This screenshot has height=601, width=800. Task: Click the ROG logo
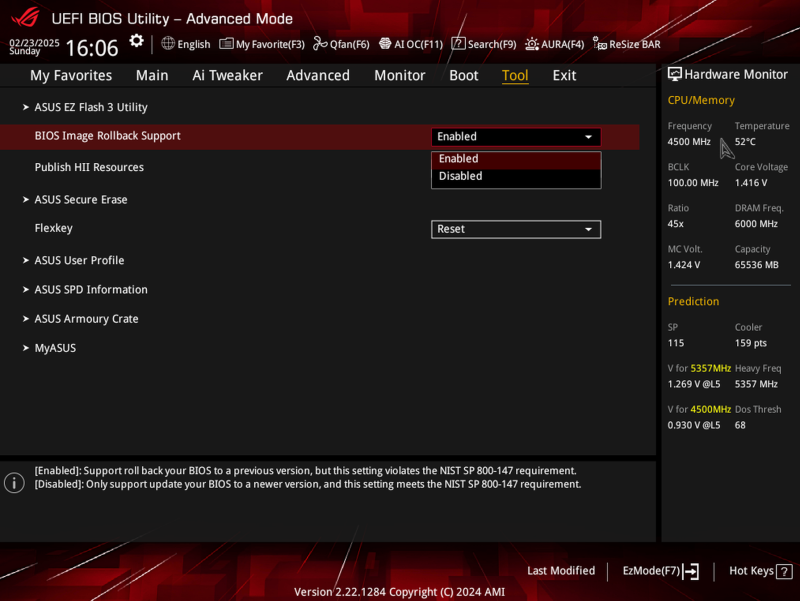click(26, 17)
